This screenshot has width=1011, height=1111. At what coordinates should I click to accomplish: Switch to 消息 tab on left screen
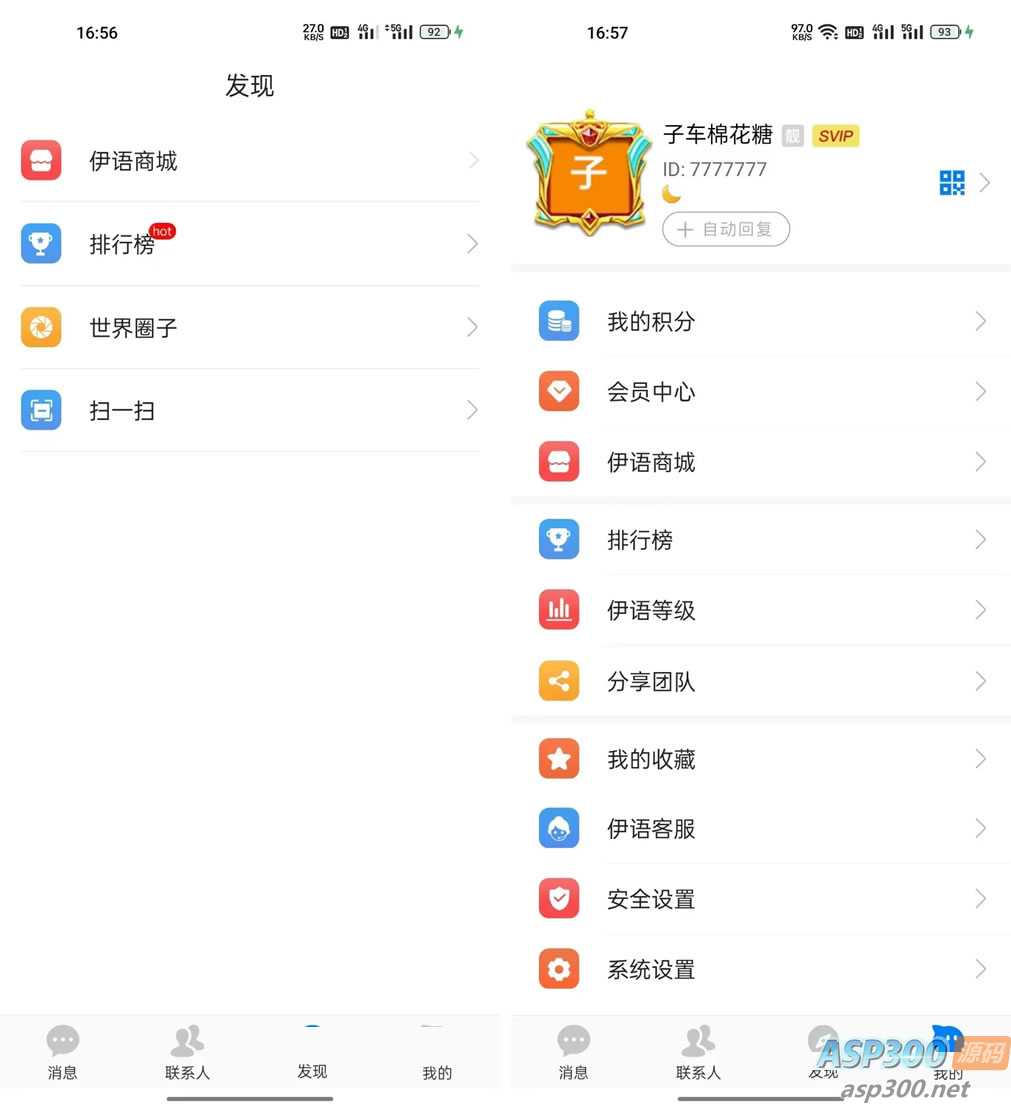coord(62,1052)
